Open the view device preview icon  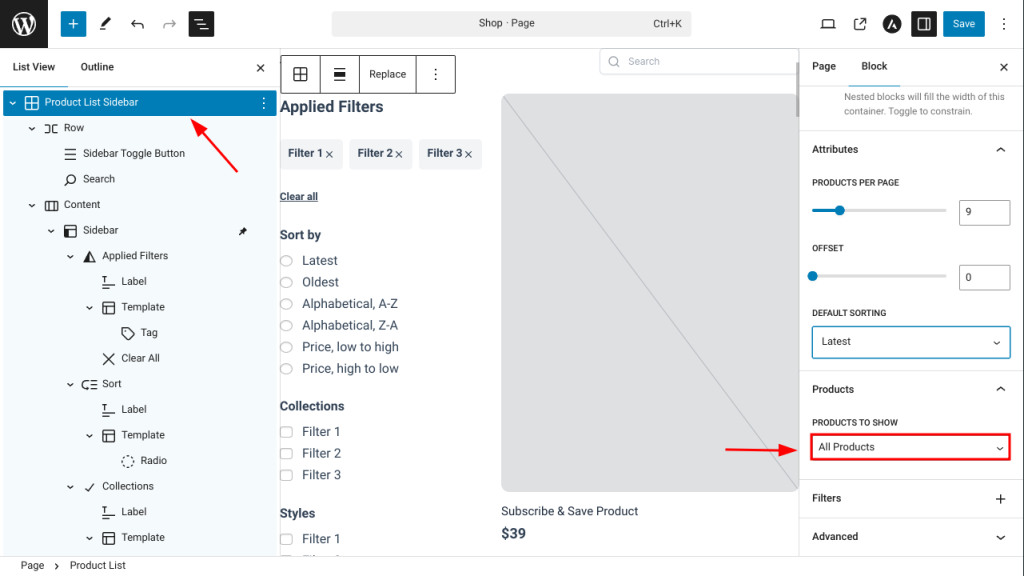(x=828, y=24)
